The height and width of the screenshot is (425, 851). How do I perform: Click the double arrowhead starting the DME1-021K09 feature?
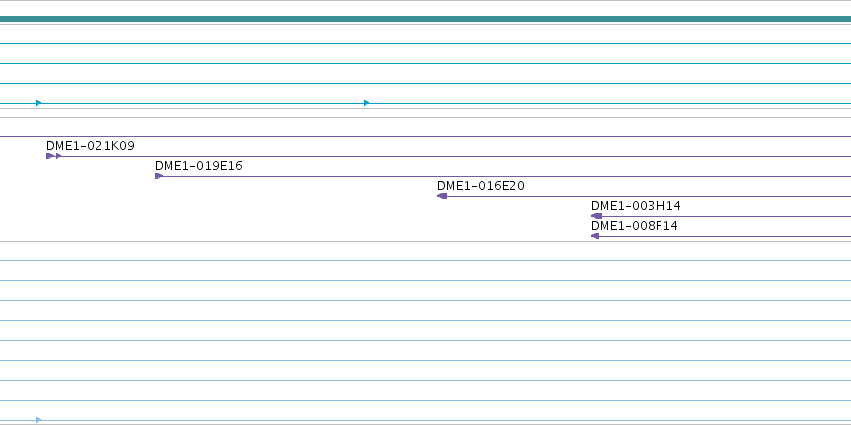(x=54, y=156)
